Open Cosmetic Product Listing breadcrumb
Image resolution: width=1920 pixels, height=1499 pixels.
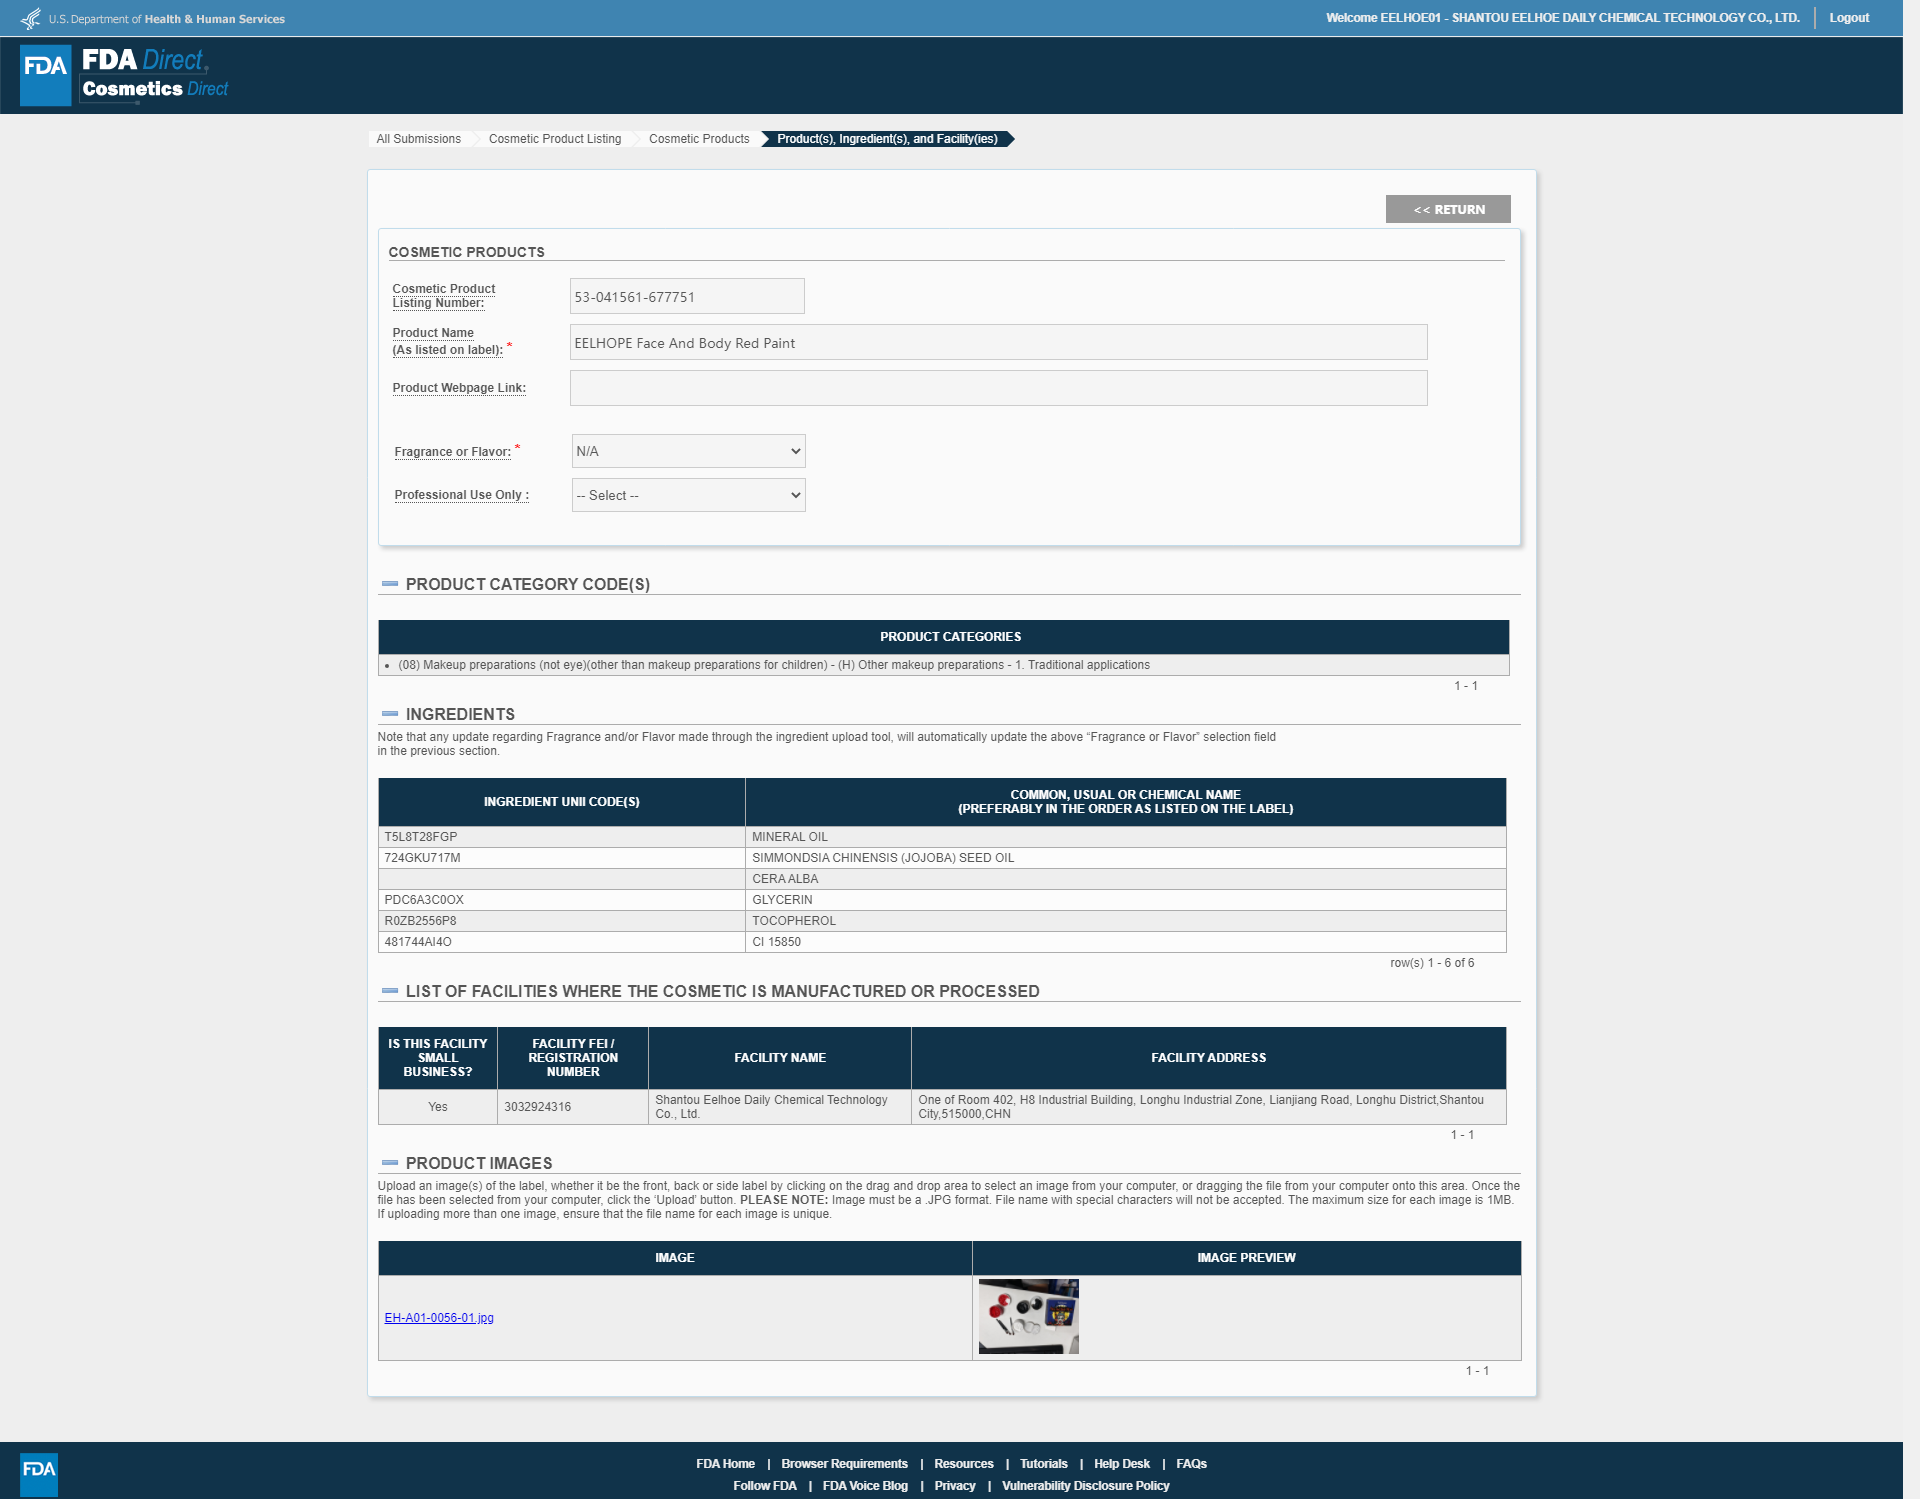(555, 139)
